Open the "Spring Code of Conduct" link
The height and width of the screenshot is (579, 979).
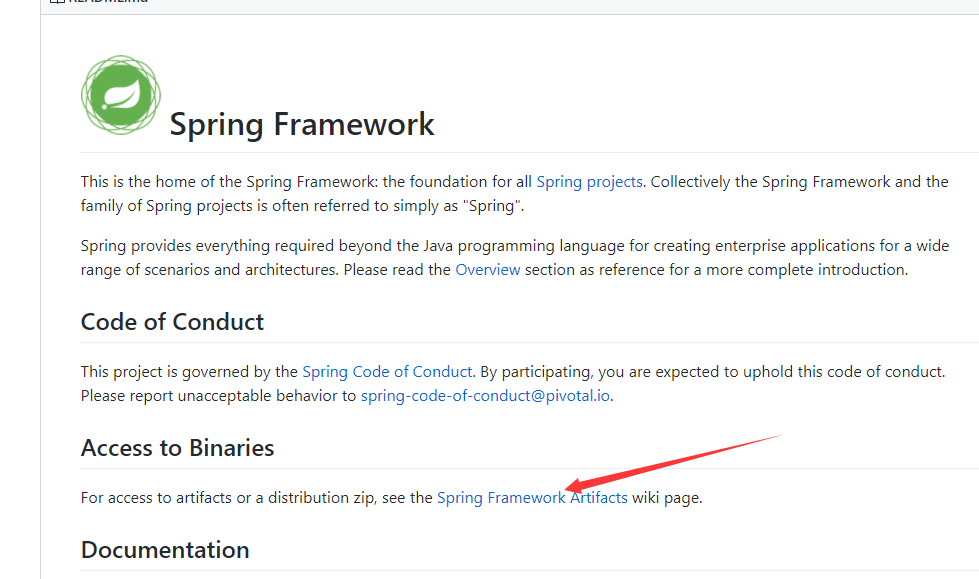(x=388, y=372)
